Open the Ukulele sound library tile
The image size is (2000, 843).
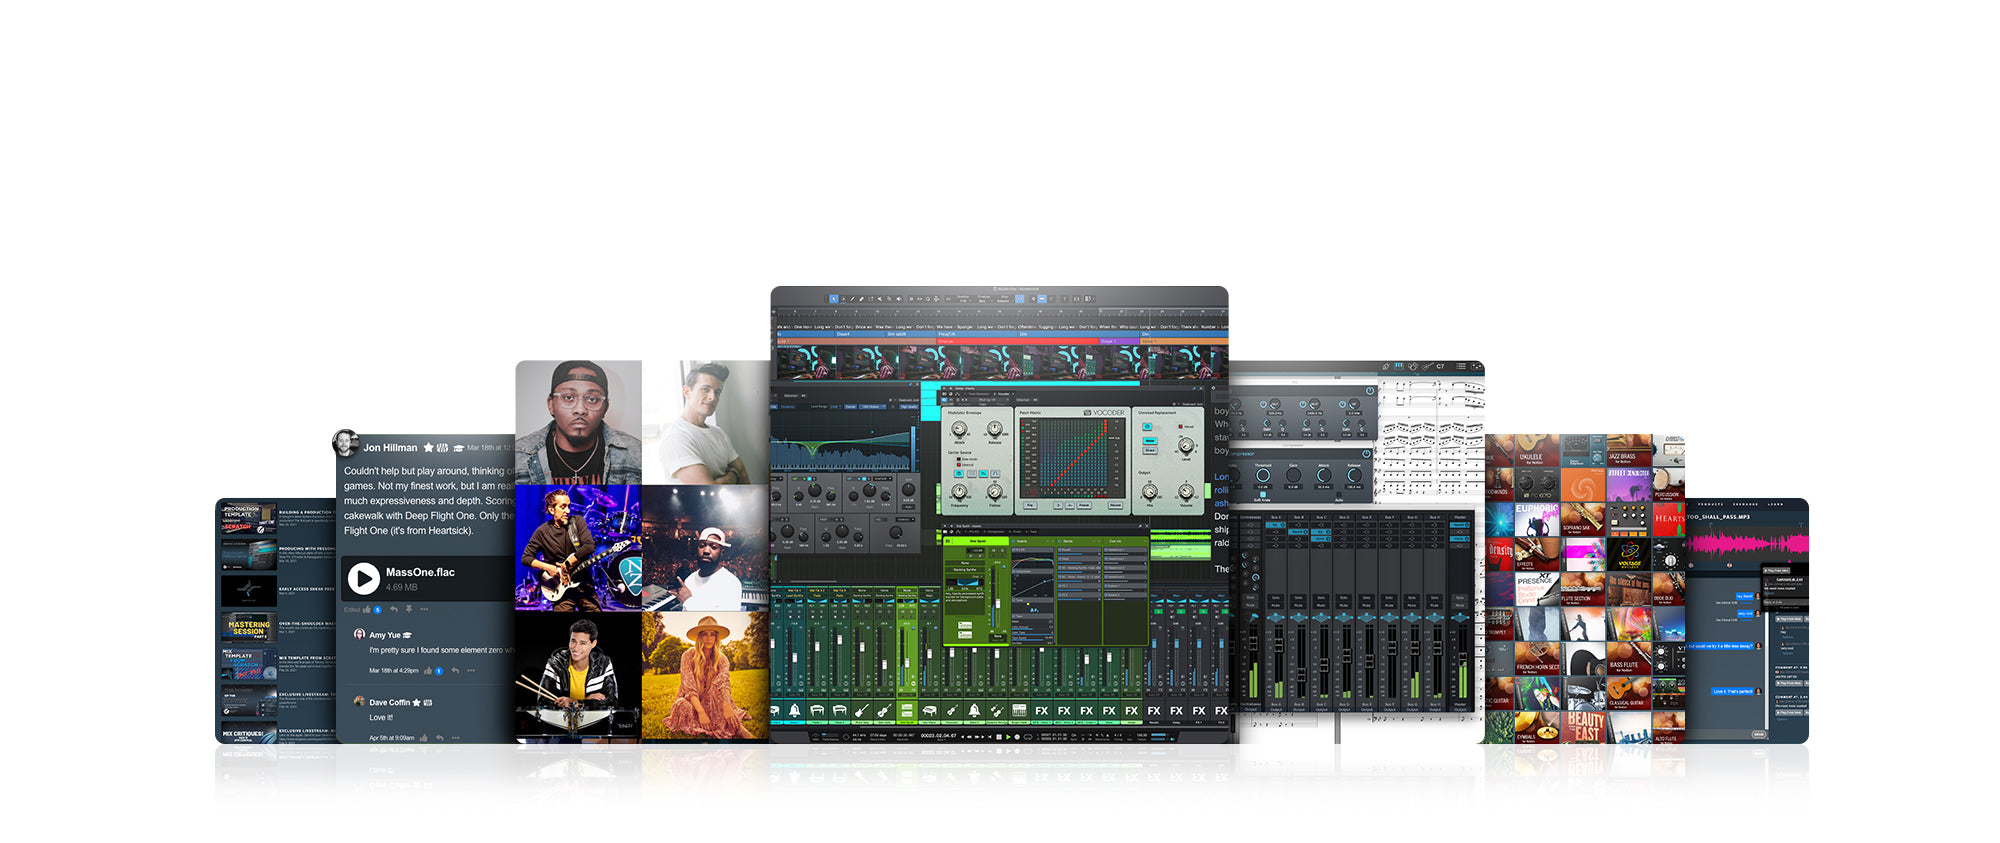tap(1537, 450)
